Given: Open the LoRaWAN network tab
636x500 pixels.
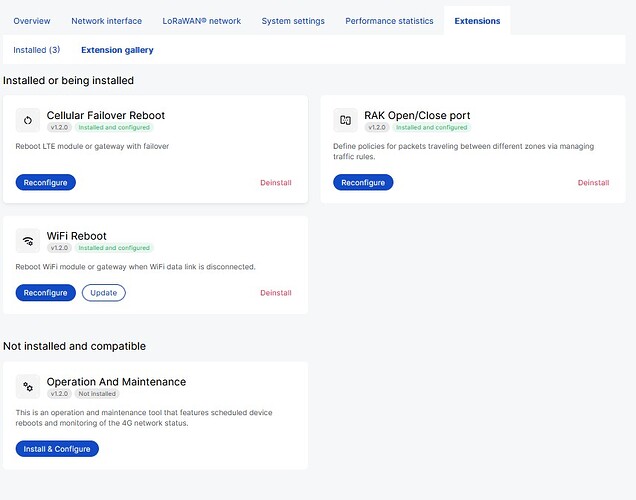Looking at the screenshot, I should [202, 21].
